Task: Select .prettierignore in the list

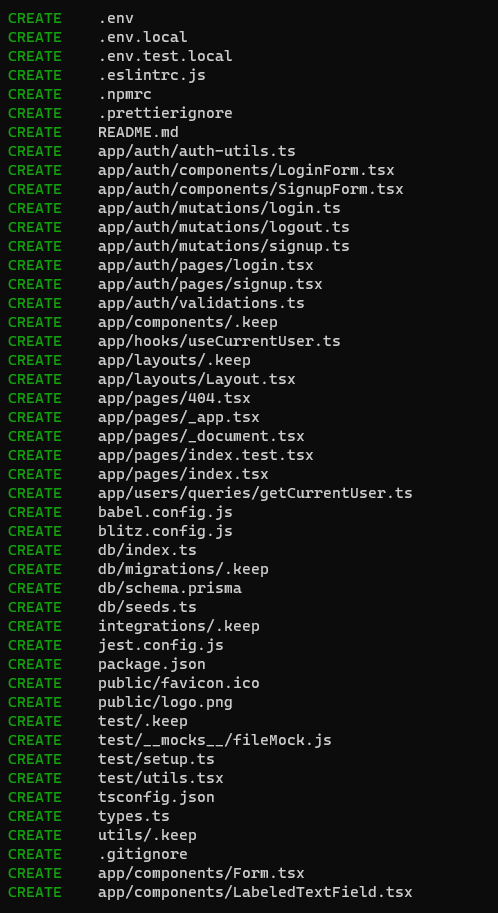Action: coord(165,114)
